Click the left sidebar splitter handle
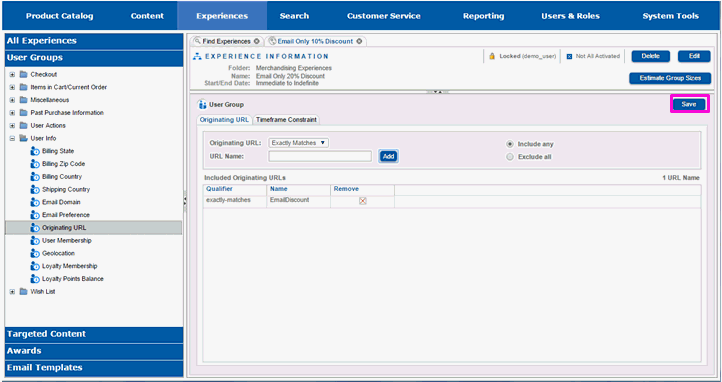 tap(185, 201)
